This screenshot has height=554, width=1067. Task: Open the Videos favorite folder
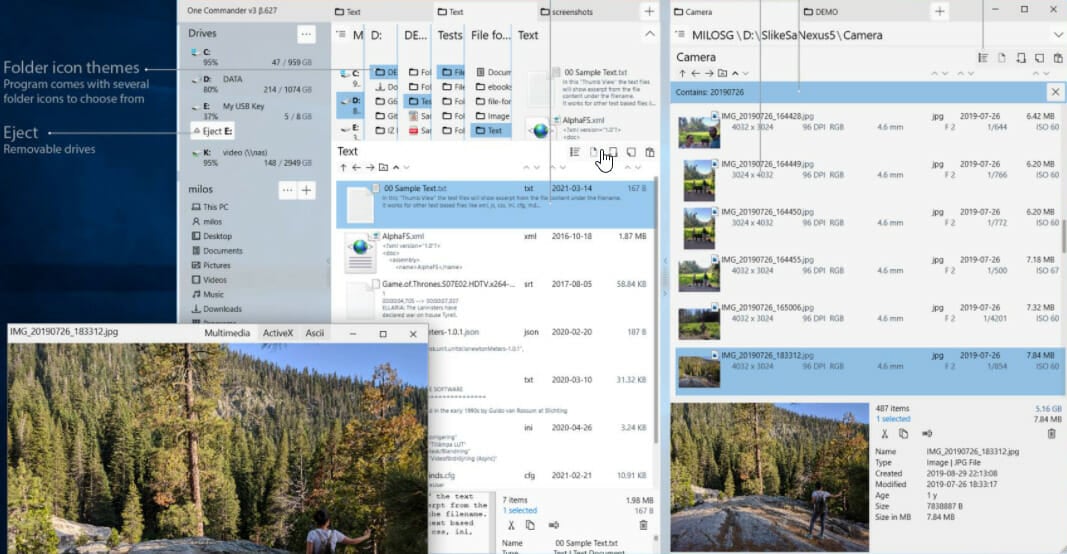209,280
